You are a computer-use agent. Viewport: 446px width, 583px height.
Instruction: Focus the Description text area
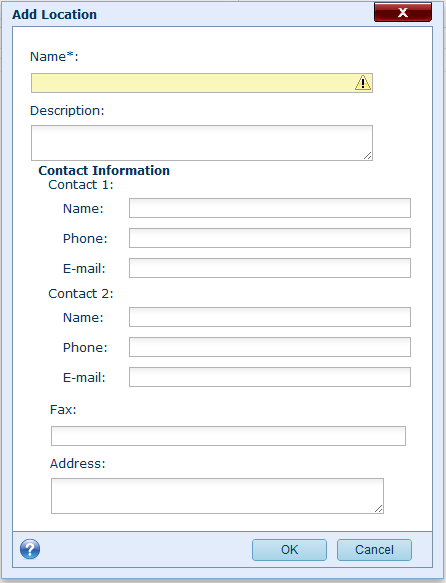tap(202, 143)
